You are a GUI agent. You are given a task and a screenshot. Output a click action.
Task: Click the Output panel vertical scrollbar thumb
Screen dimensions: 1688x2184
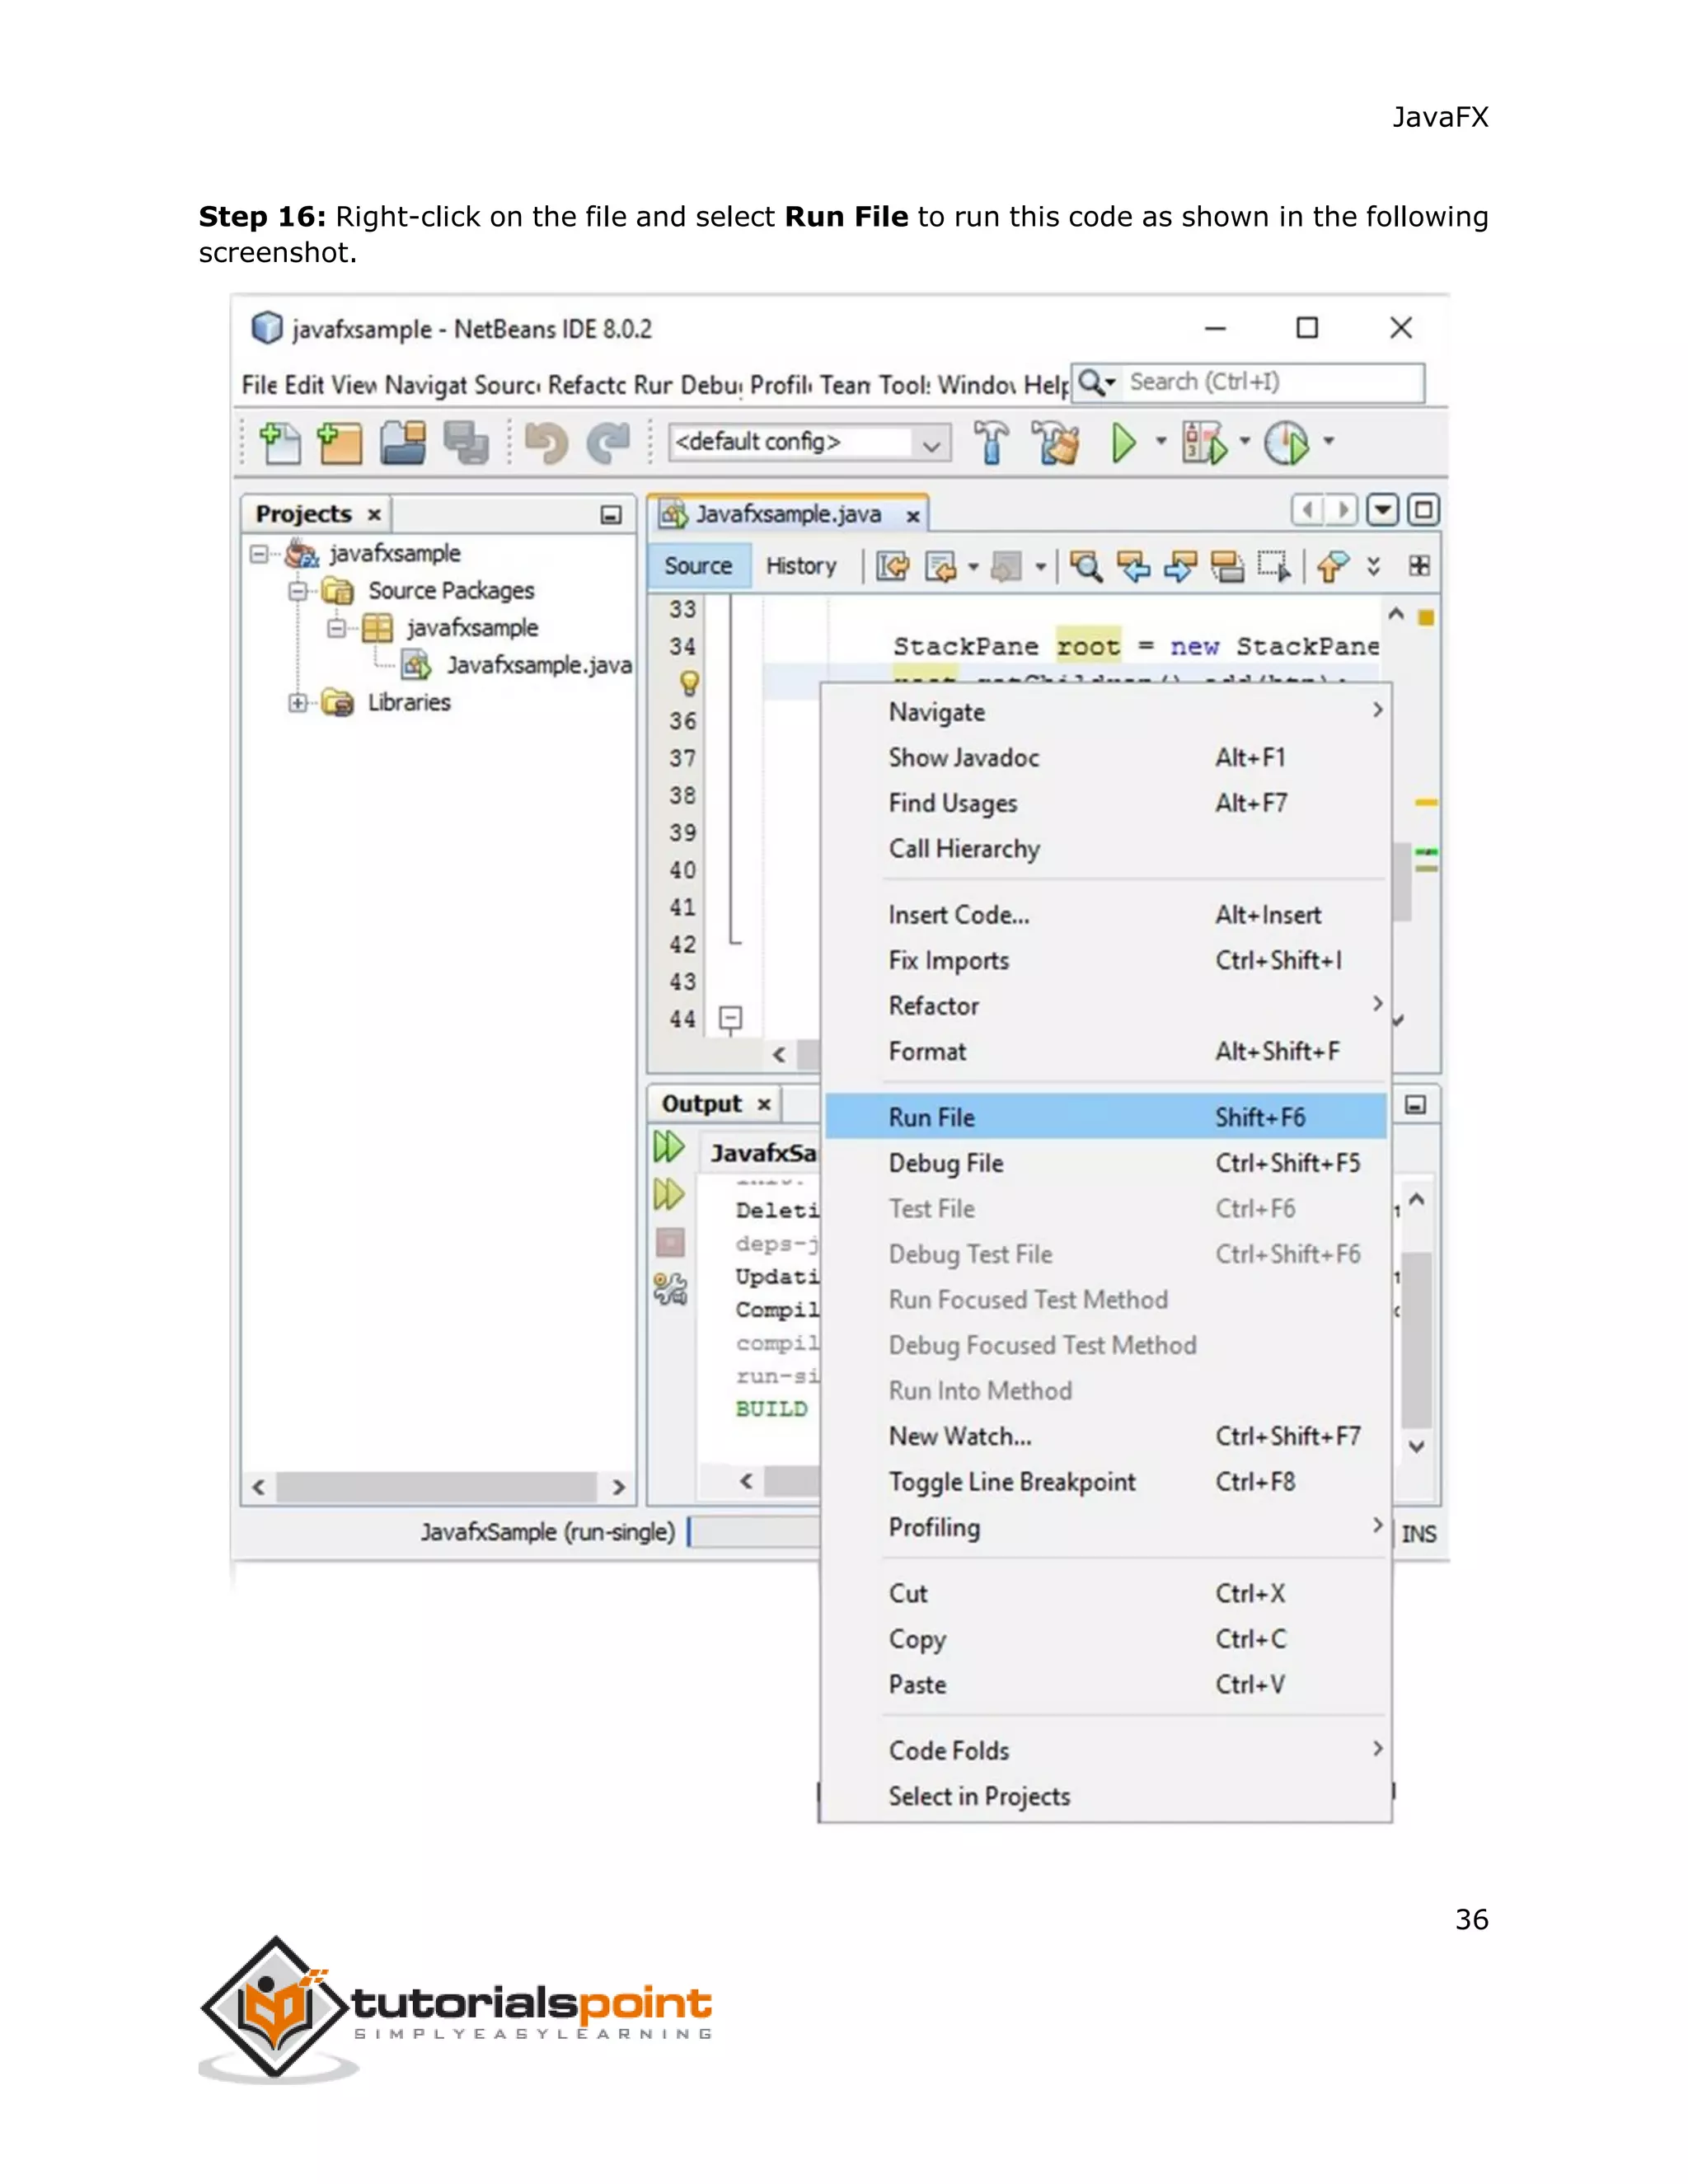point(1416,1340)
